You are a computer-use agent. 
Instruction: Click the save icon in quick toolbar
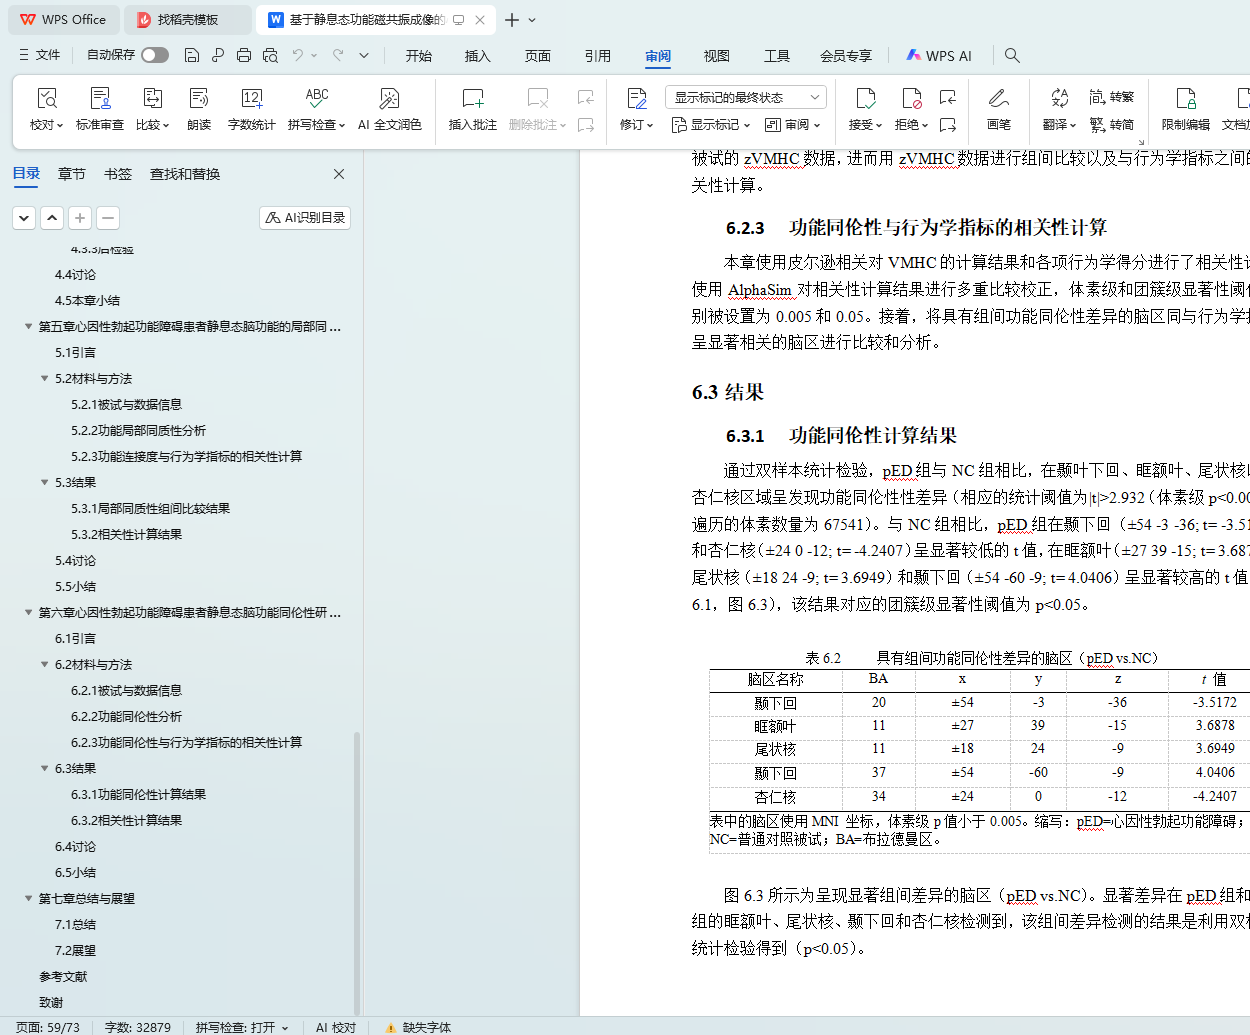pos(192,55)
